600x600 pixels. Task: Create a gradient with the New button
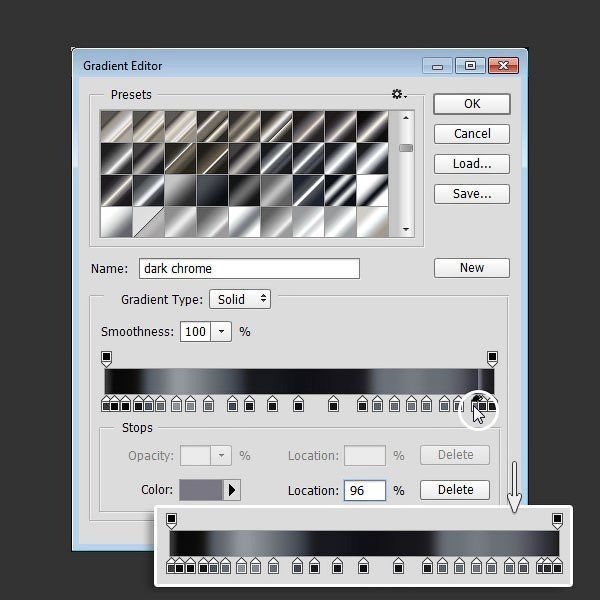coord(472,267)
